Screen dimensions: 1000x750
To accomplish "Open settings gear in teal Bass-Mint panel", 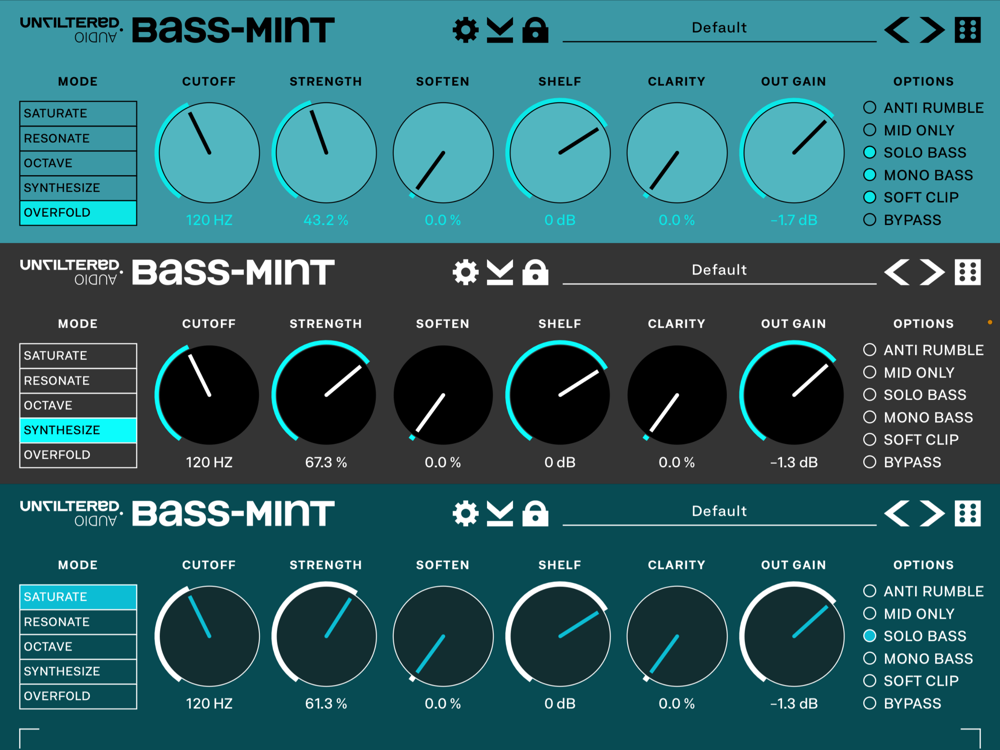I will (x=466, y=30).
